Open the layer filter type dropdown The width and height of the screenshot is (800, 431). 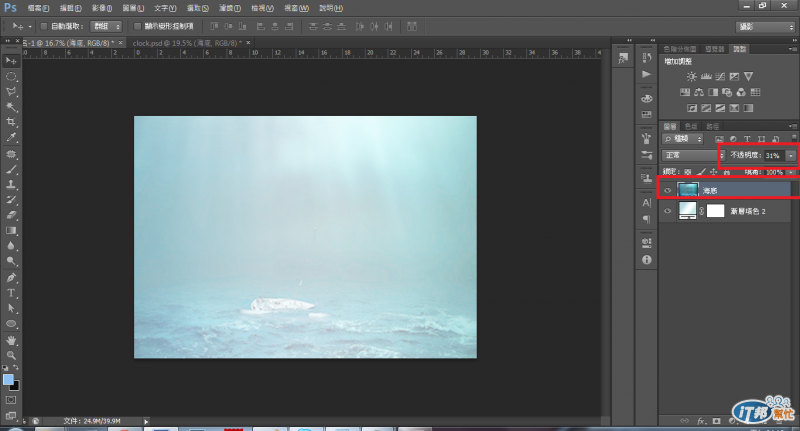coord(683,139)
